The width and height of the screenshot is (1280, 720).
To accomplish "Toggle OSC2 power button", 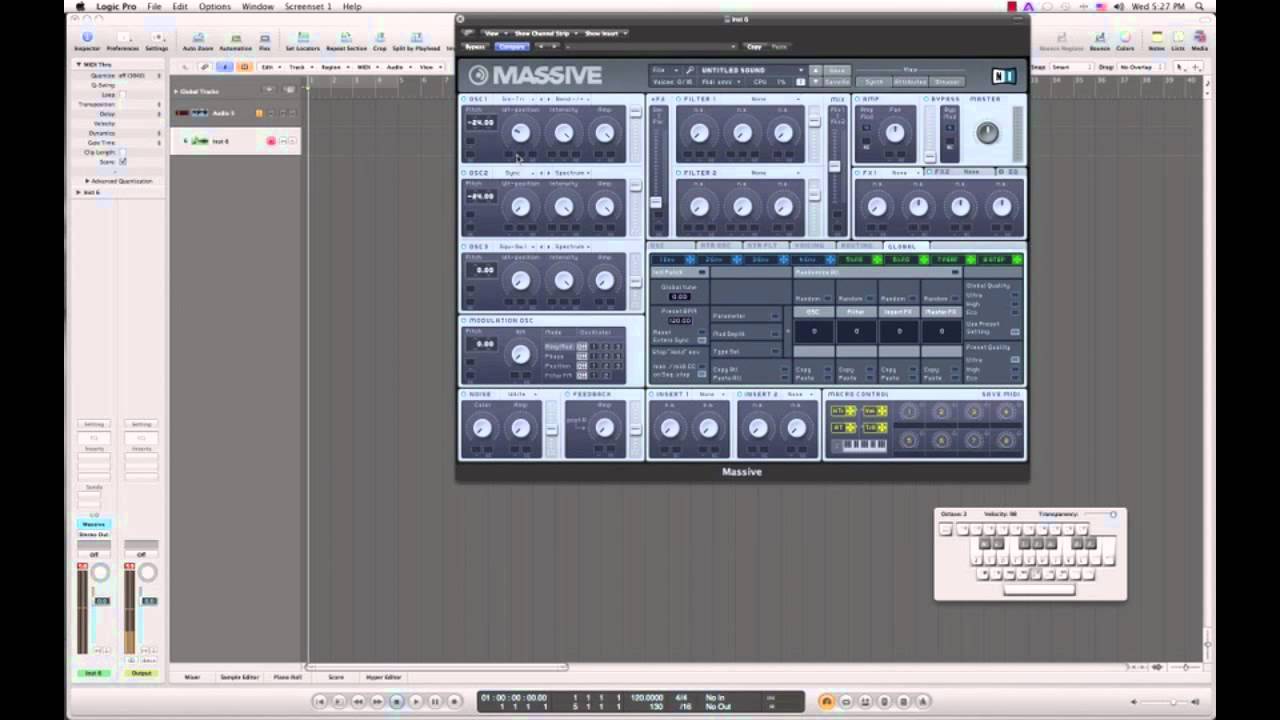I will point(465,173).
